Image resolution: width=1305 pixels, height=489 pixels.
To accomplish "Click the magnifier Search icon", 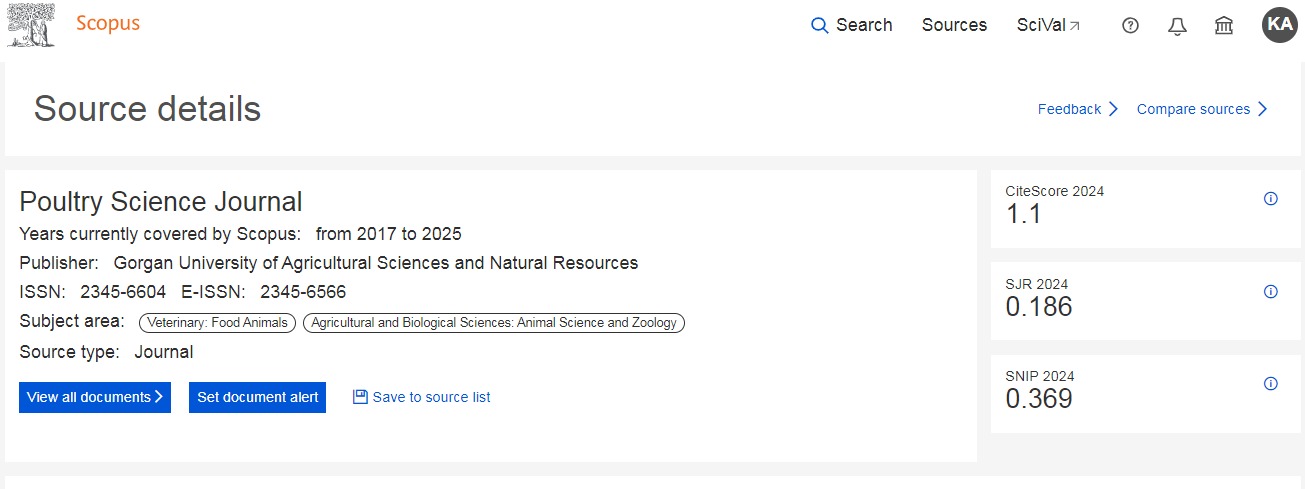I will coord(820,26).
